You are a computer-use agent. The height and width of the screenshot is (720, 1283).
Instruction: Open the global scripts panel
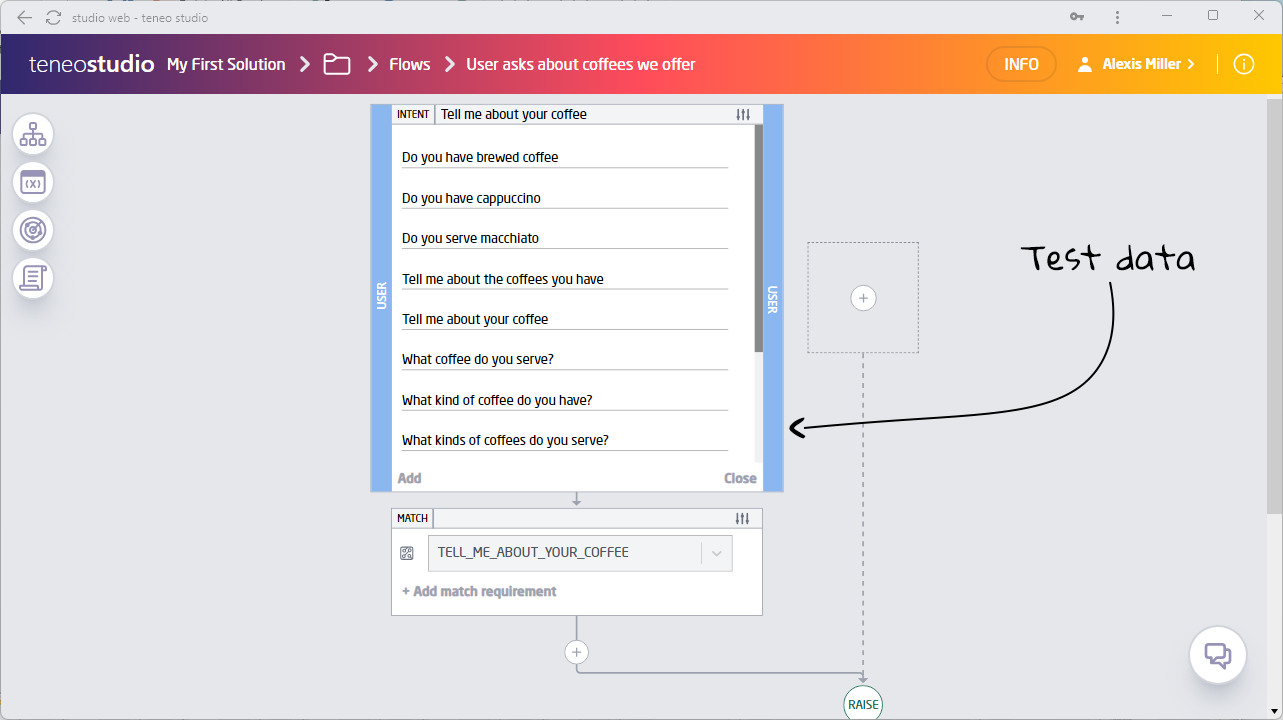[x=33, y=277]
